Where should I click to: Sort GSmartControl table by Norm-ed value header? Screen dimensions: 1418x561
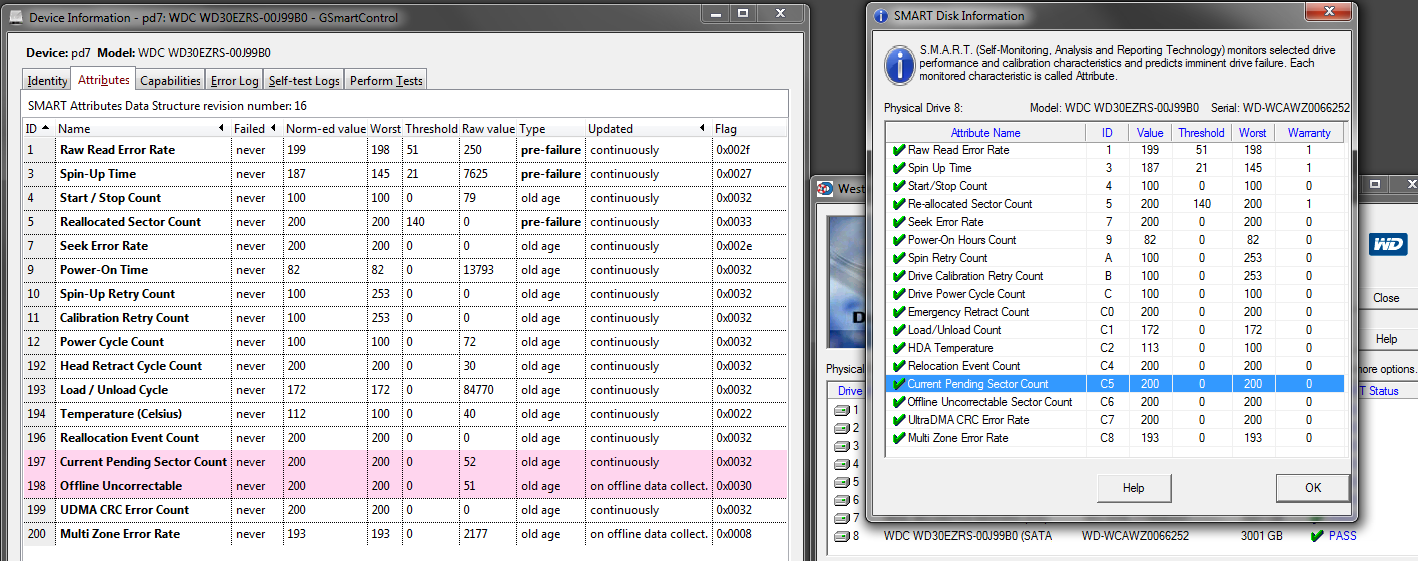[x=325, y=129]
